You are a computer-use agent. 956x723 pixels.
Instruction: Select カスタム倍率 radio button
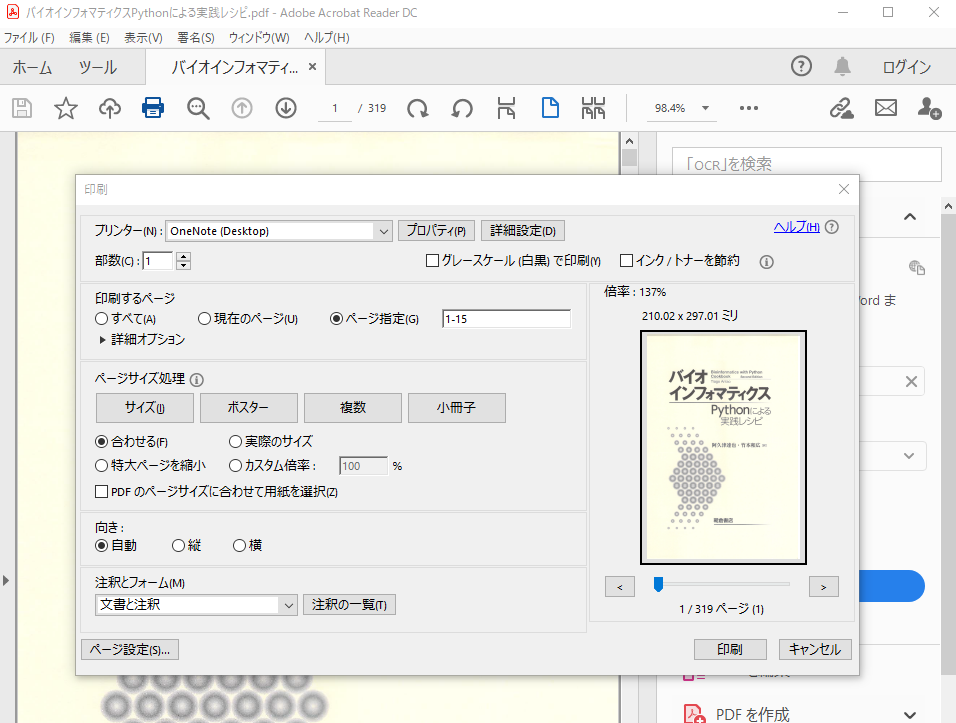235,466
